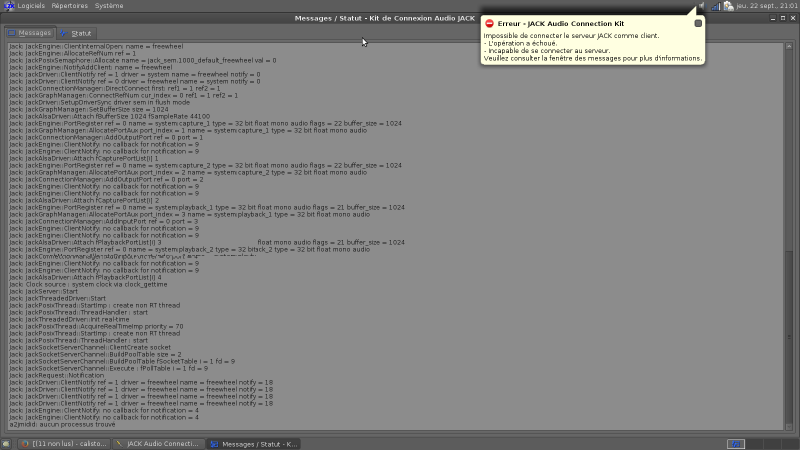
Task: Select the third workspace in the pager
Action: pyautogui.click(x=771, y=444)
